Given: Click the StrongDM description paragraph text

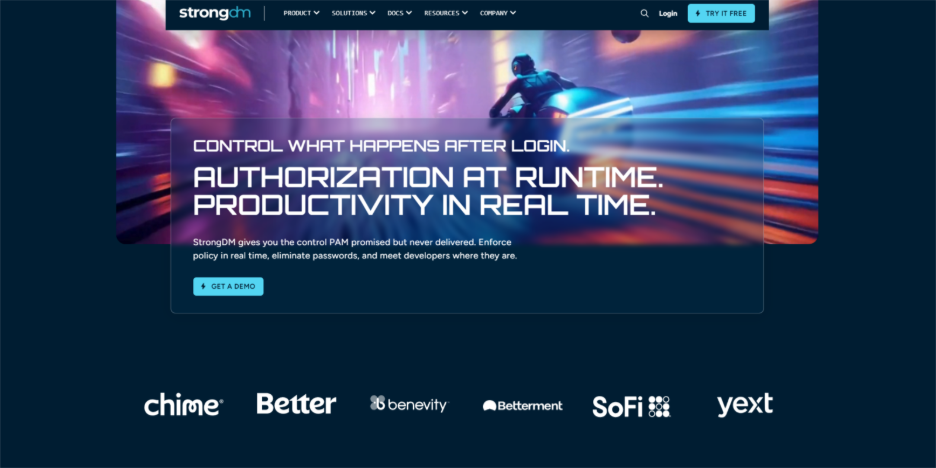Looking at the screenshot, I should 355,249.
